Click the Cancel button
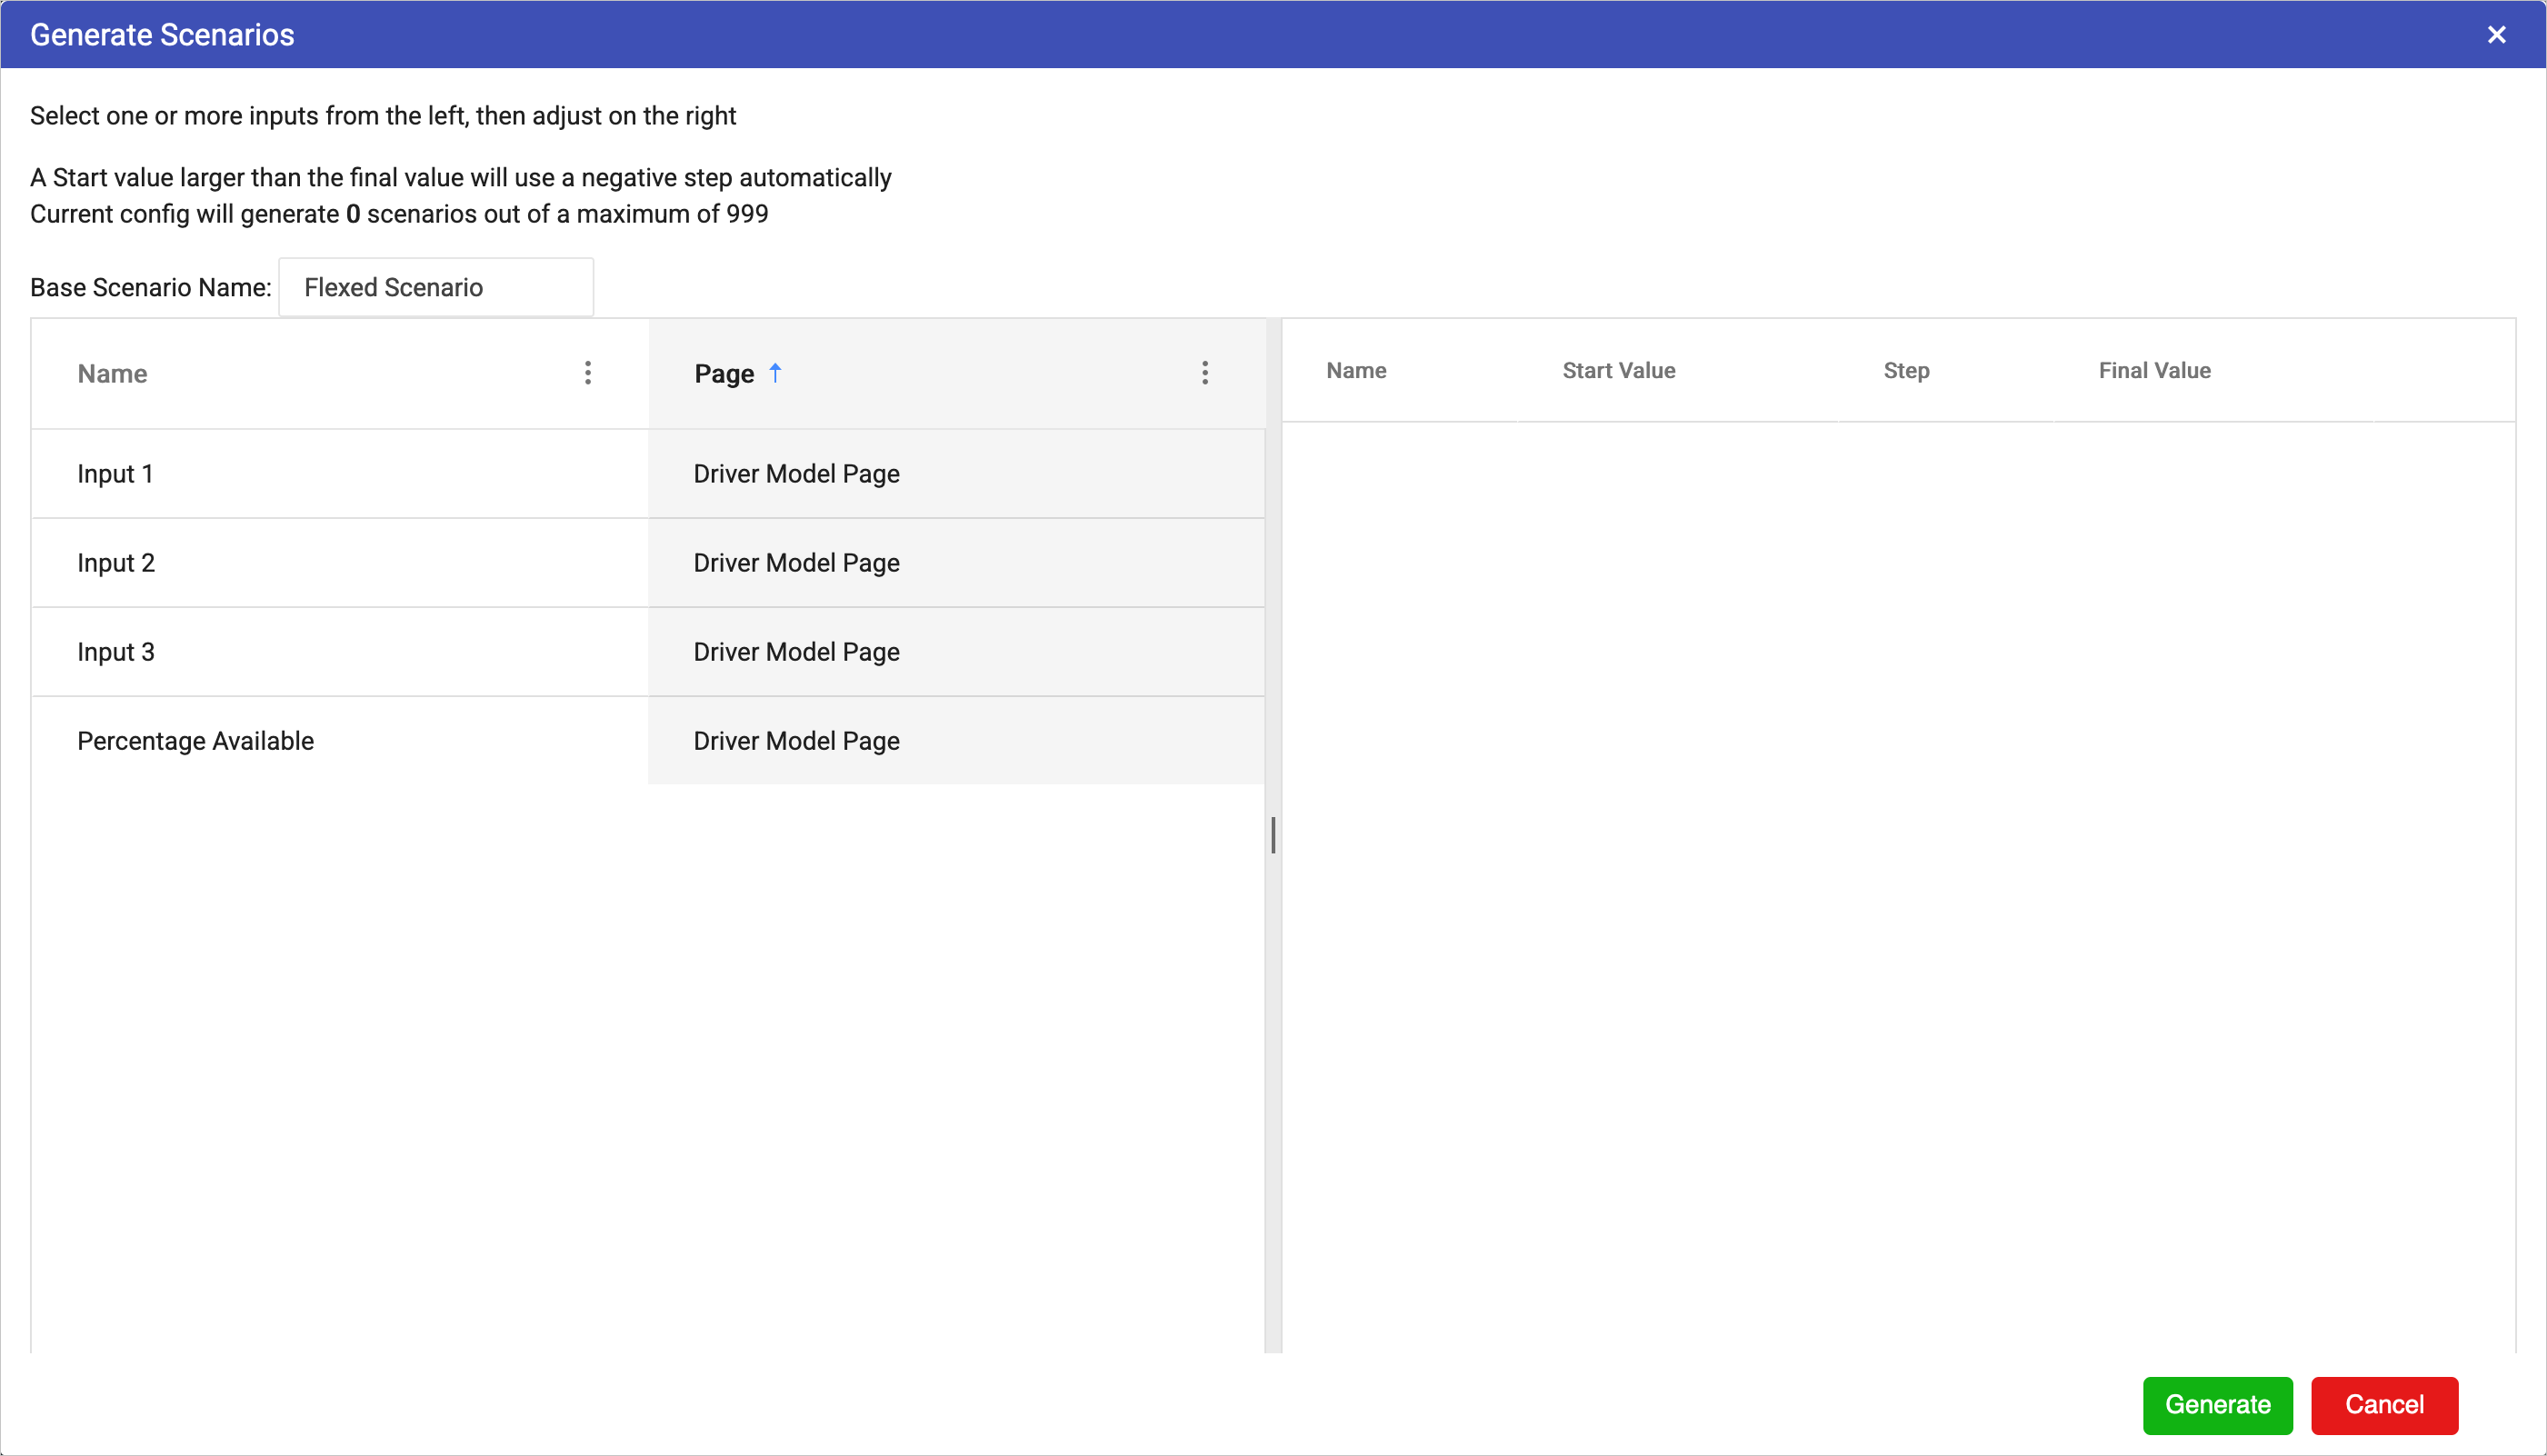Image resolution: width=2547 pixels, height=1456 pixels. click(x=2384, y=1405)
